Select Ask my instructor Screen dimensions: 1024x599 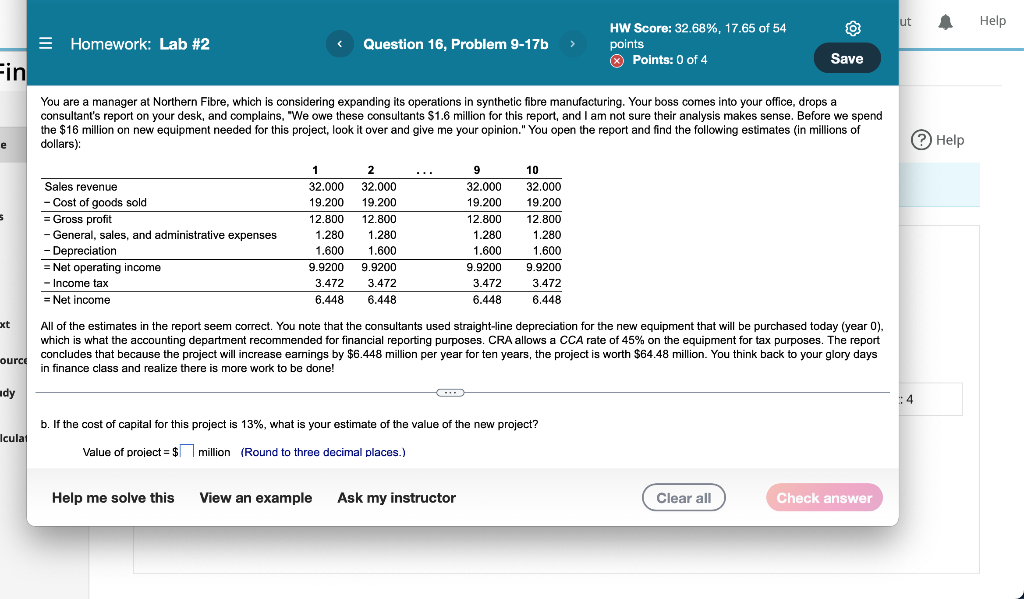(396, 498)
